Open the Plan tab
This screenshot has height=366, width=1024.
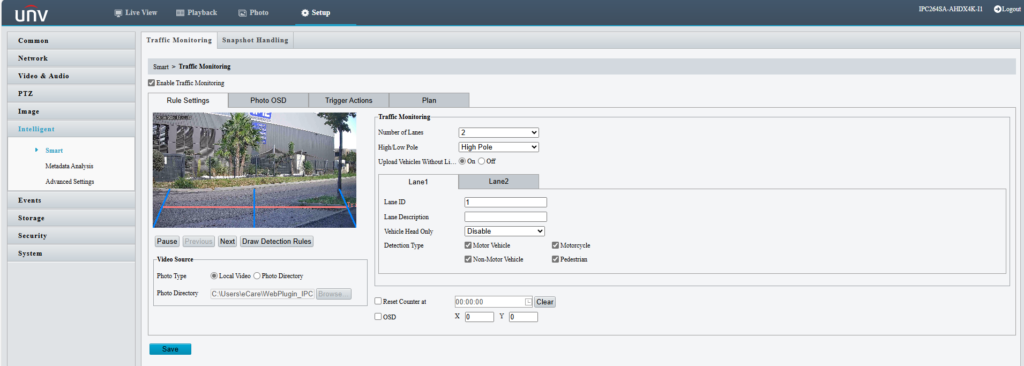point(429,101)
